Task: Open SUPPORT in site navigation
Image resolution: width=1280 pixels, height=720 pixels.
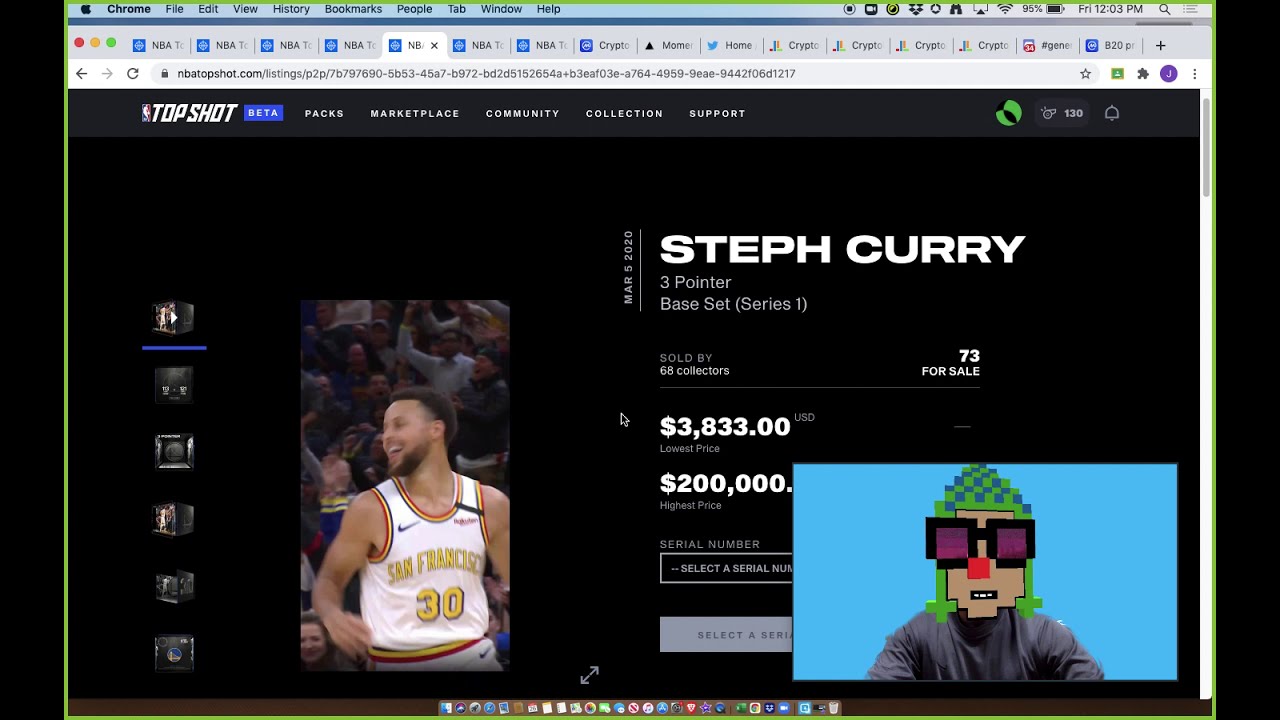Action: pos(717,113)
